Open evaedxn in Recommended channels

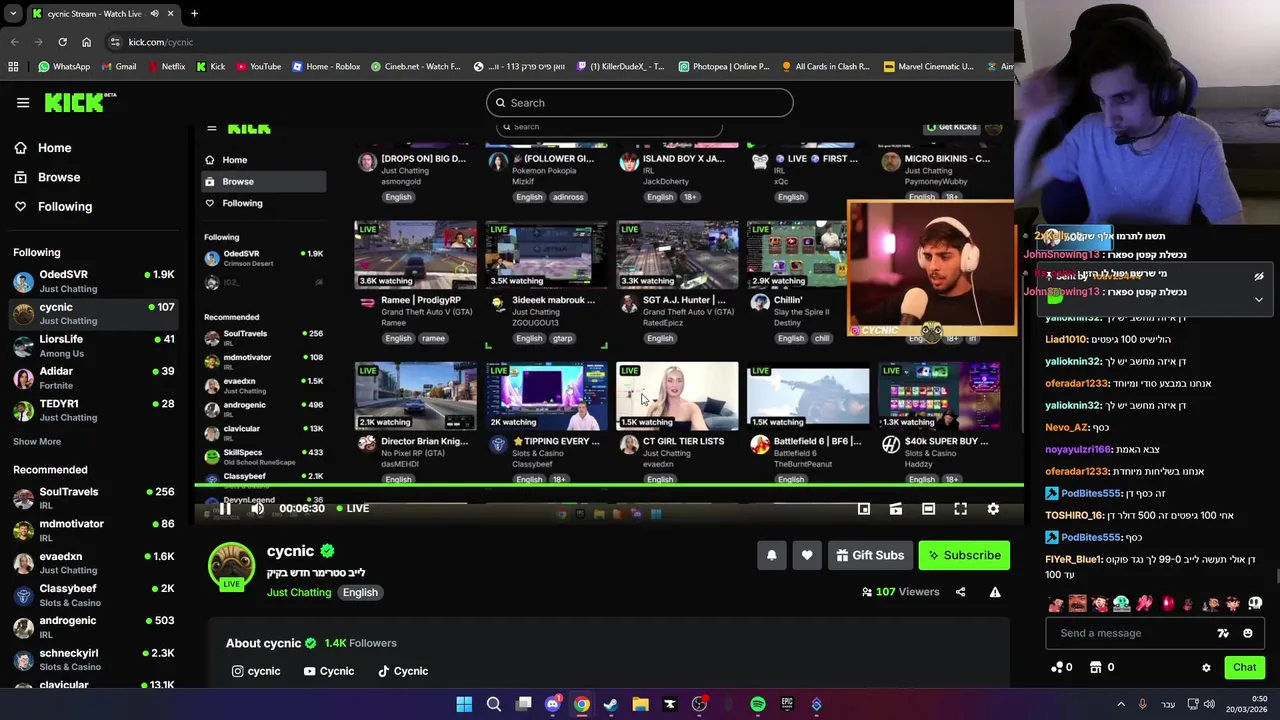[x=94, y=563]
